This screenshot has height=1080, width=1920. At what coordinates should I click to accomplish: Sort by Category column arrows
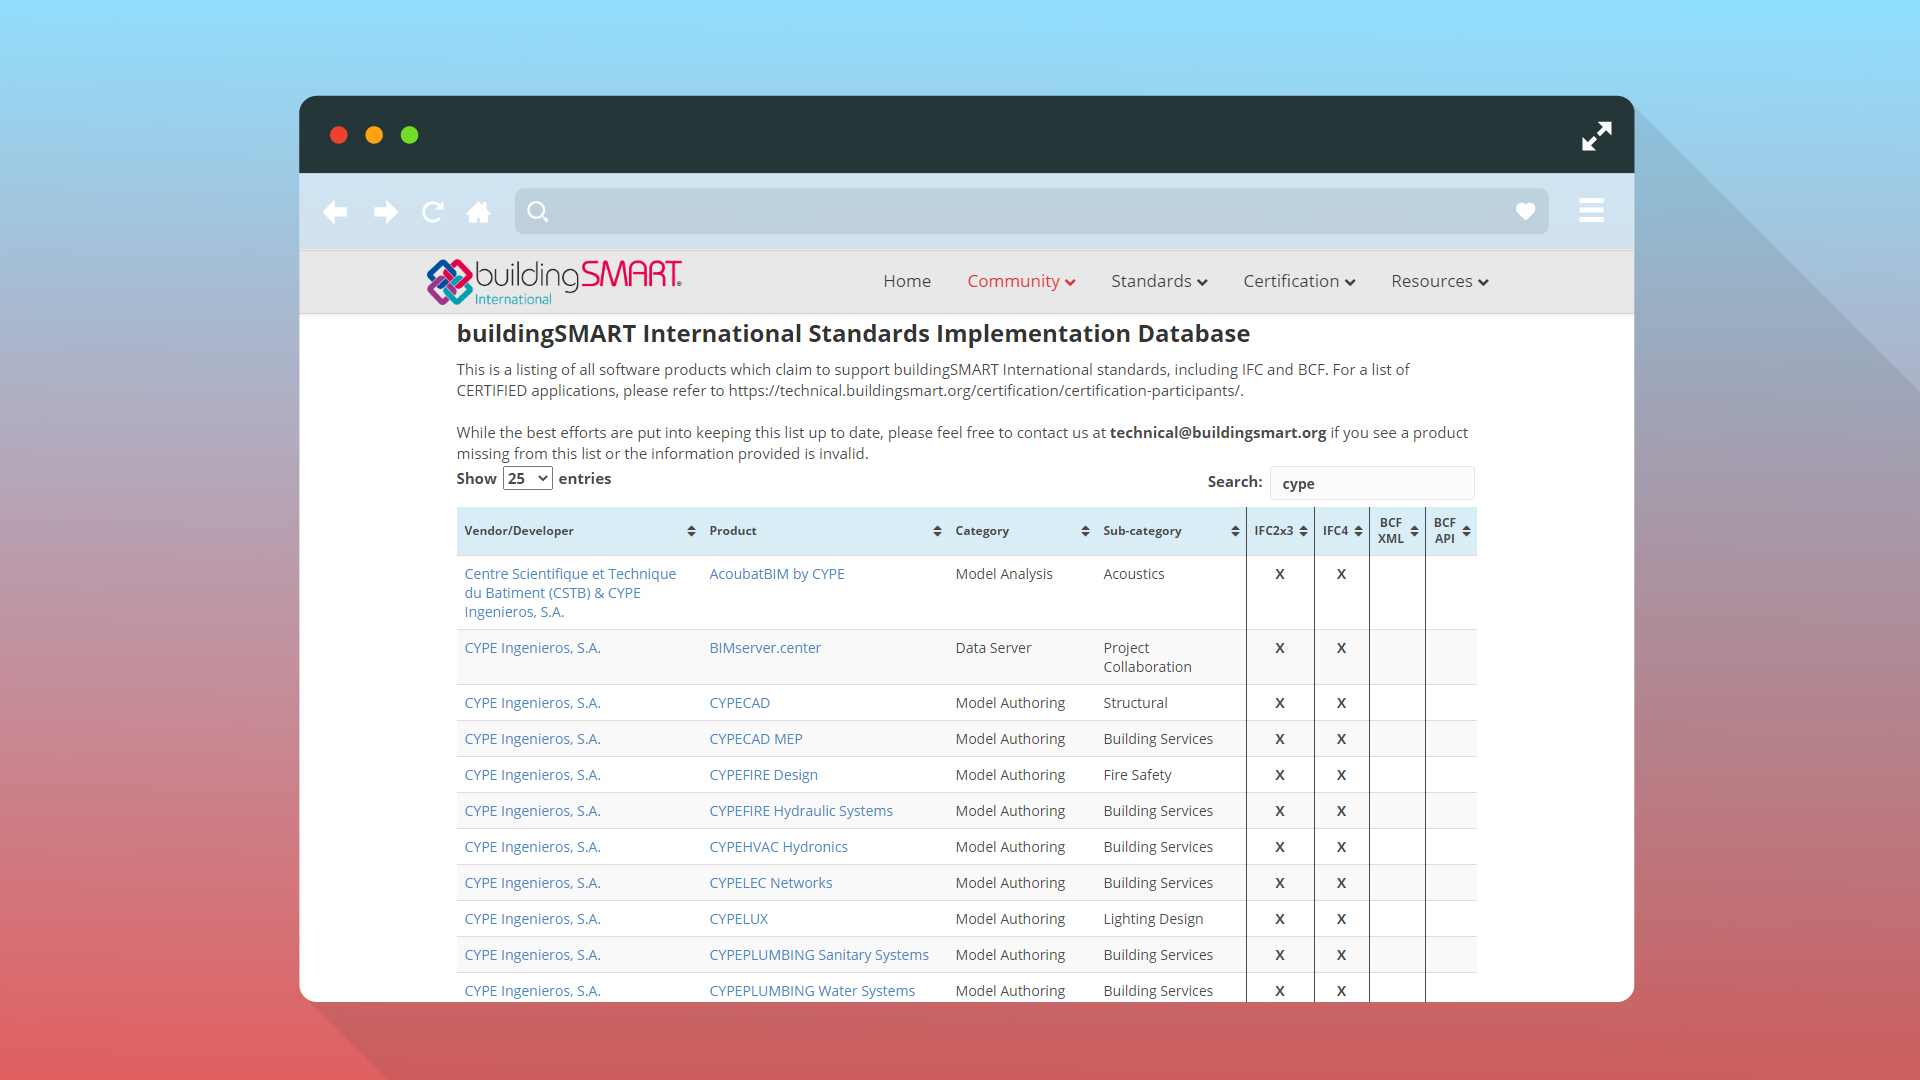tap(1085, 531)
